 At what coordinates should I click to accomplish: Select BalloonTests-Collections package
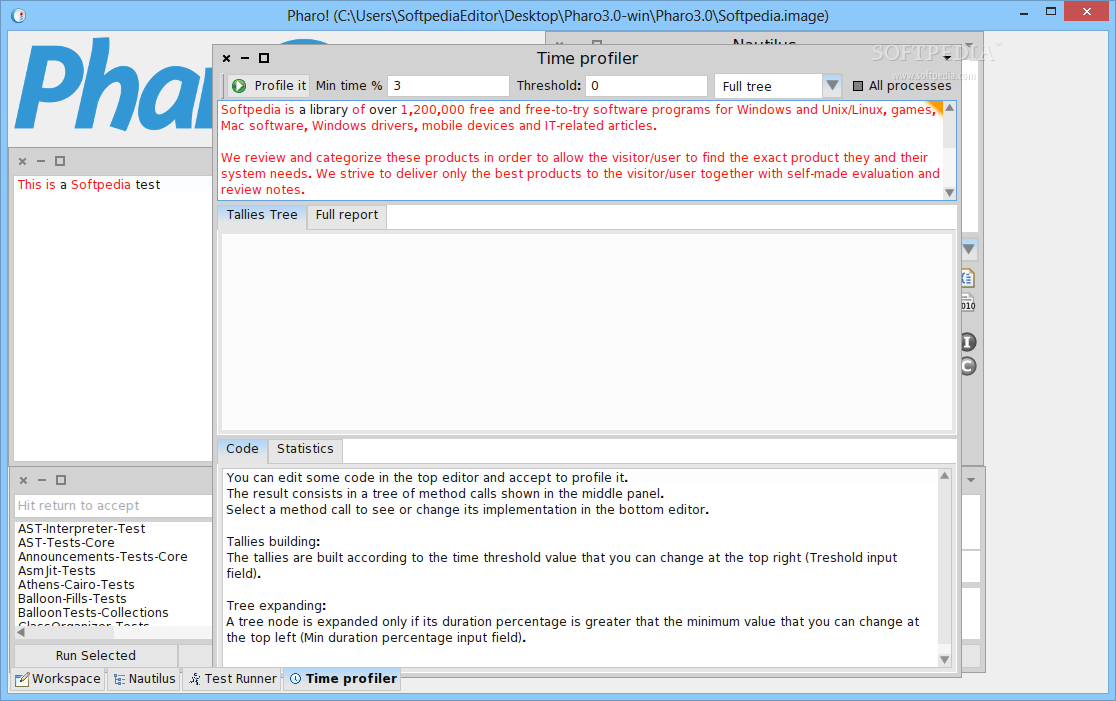(x=93, y=613)
